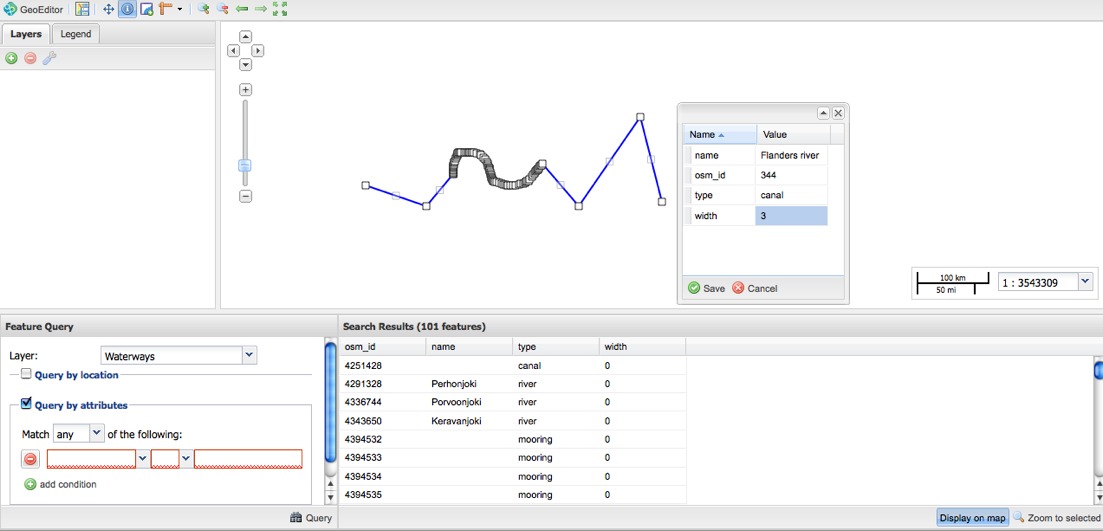The height and width of the screenshot is (531, 1103).
Task: Click the zoom in magnifier icon
Action: 203,9
